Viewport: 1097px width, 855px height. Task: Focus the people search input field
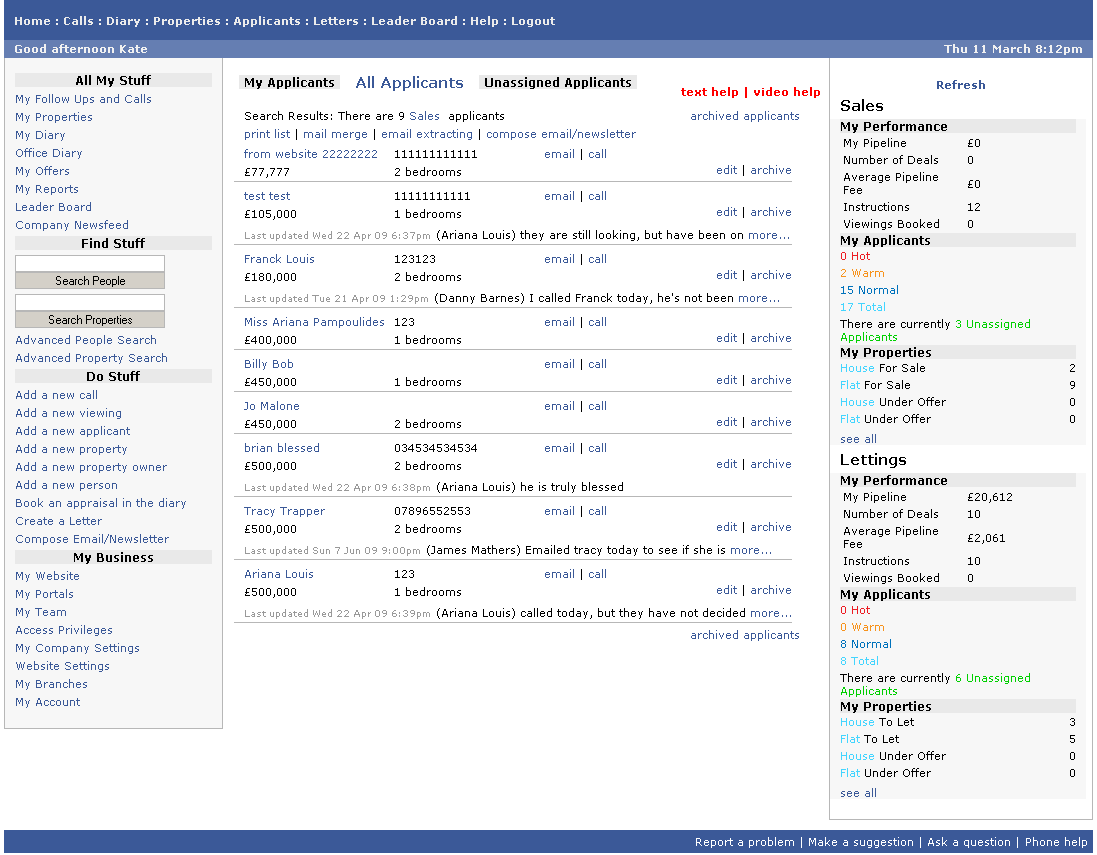coord(90,263)
